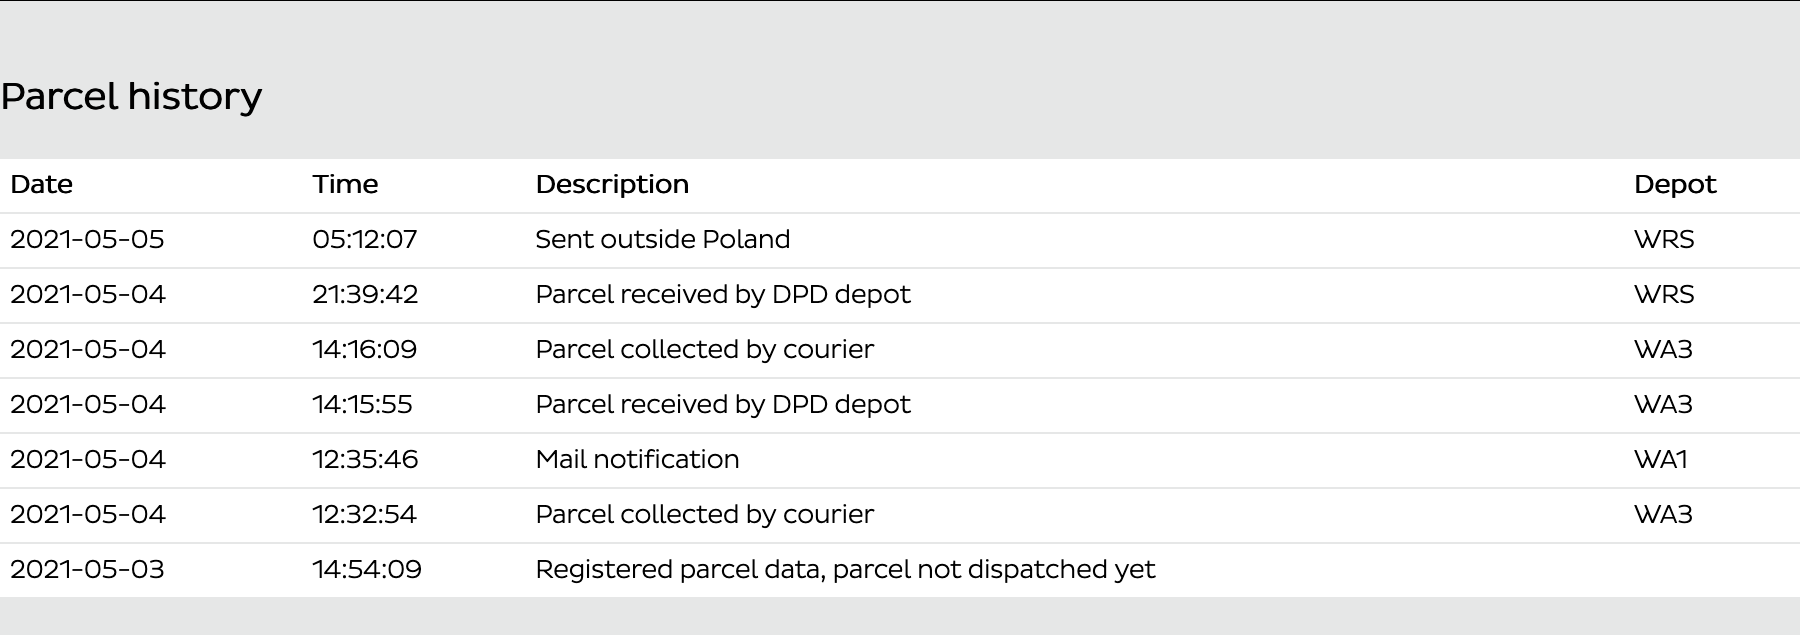Viewport: 1800px width, 635px height.
Task: Click the Parcel history heading
Action: click(x=131, y=97)
